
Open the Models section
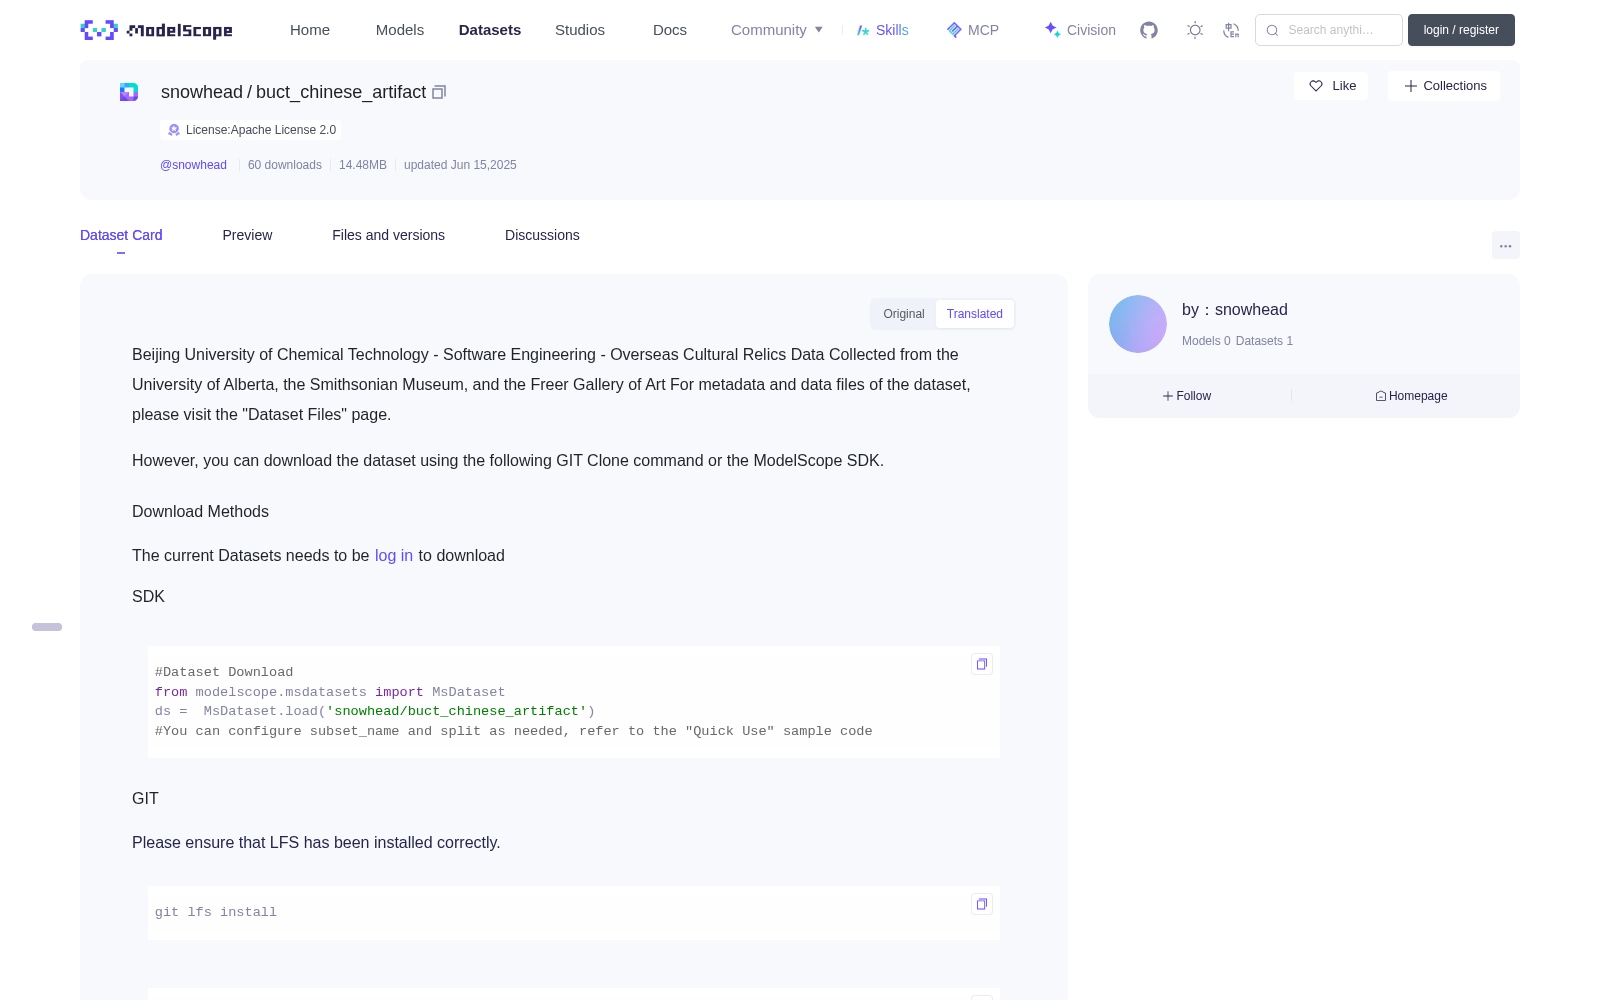click(x=400, y=30)
